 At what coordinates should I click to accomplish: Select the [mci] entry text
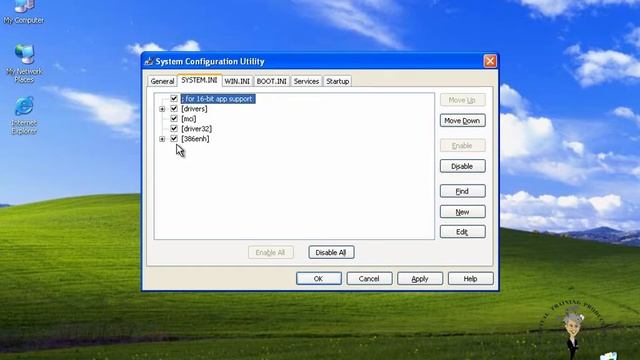(189, 118)
